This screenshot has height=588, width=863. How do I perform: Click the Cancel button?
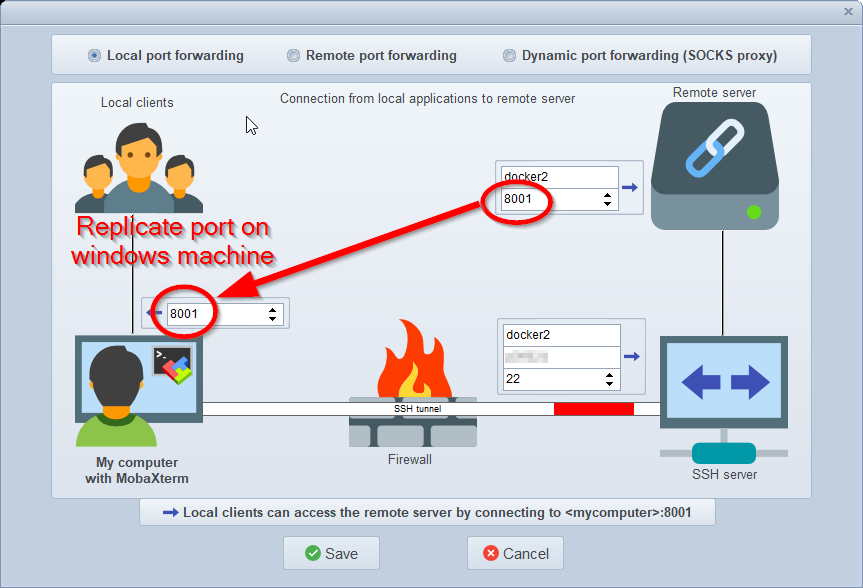coord(515,553)
